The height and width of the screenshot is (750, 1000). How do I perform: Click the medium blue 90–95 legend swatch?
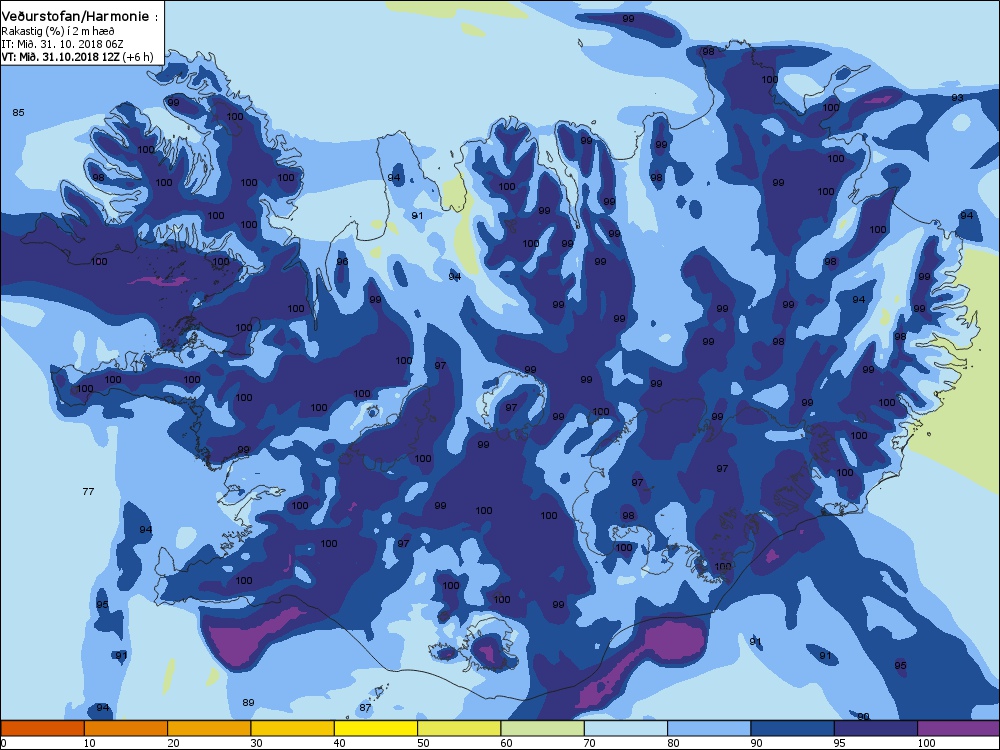(793, 728)
